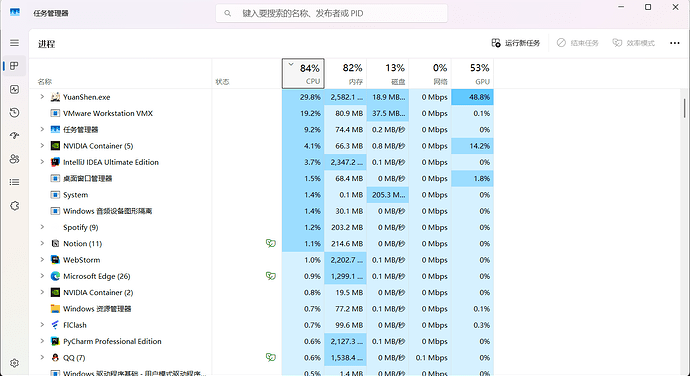The width and height of the screenshot is (690, 376).
Task: Click the PyCharm Professional Edition icon
Action: [x=55, y=341]
